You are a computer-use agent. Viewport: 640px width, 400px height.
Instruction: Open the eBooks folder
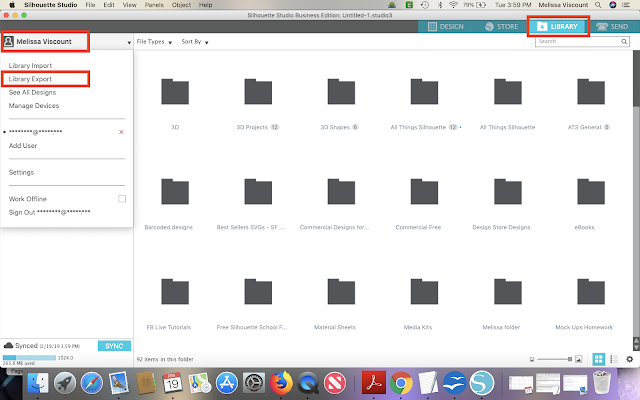click(x=591, y=191)
